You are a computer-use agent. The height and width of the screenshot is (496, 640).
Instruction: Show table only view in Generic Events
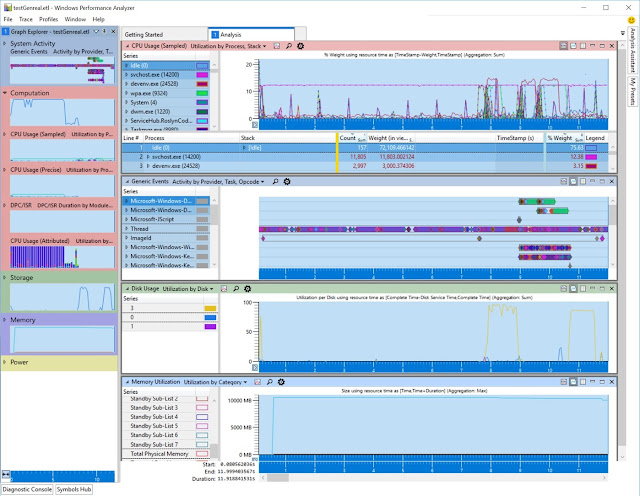coord(583,181)
